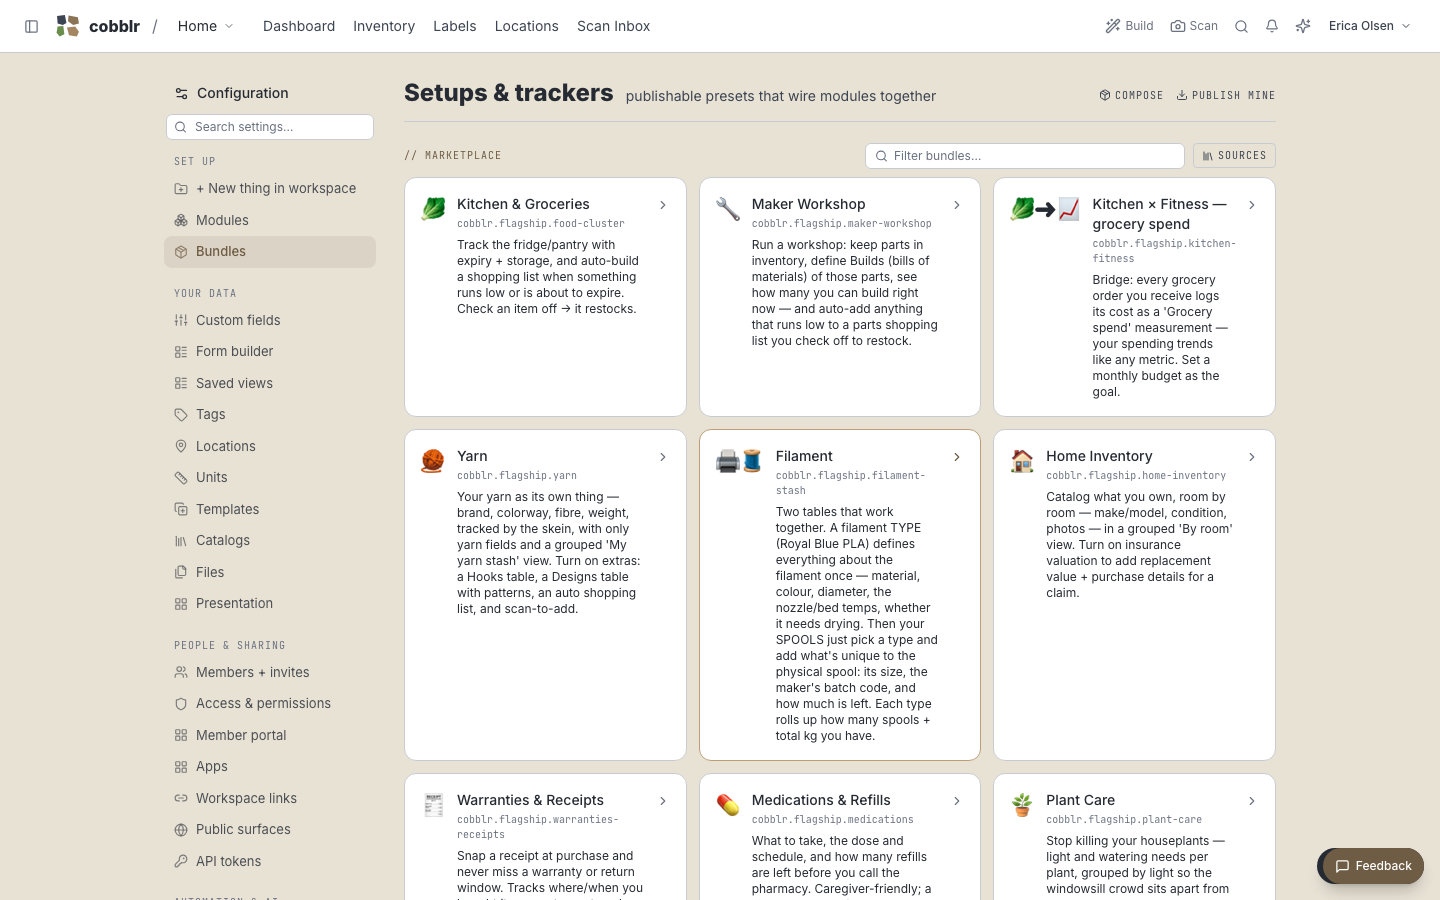
Task: Open the Apps settings item
Action: [270, 766]
